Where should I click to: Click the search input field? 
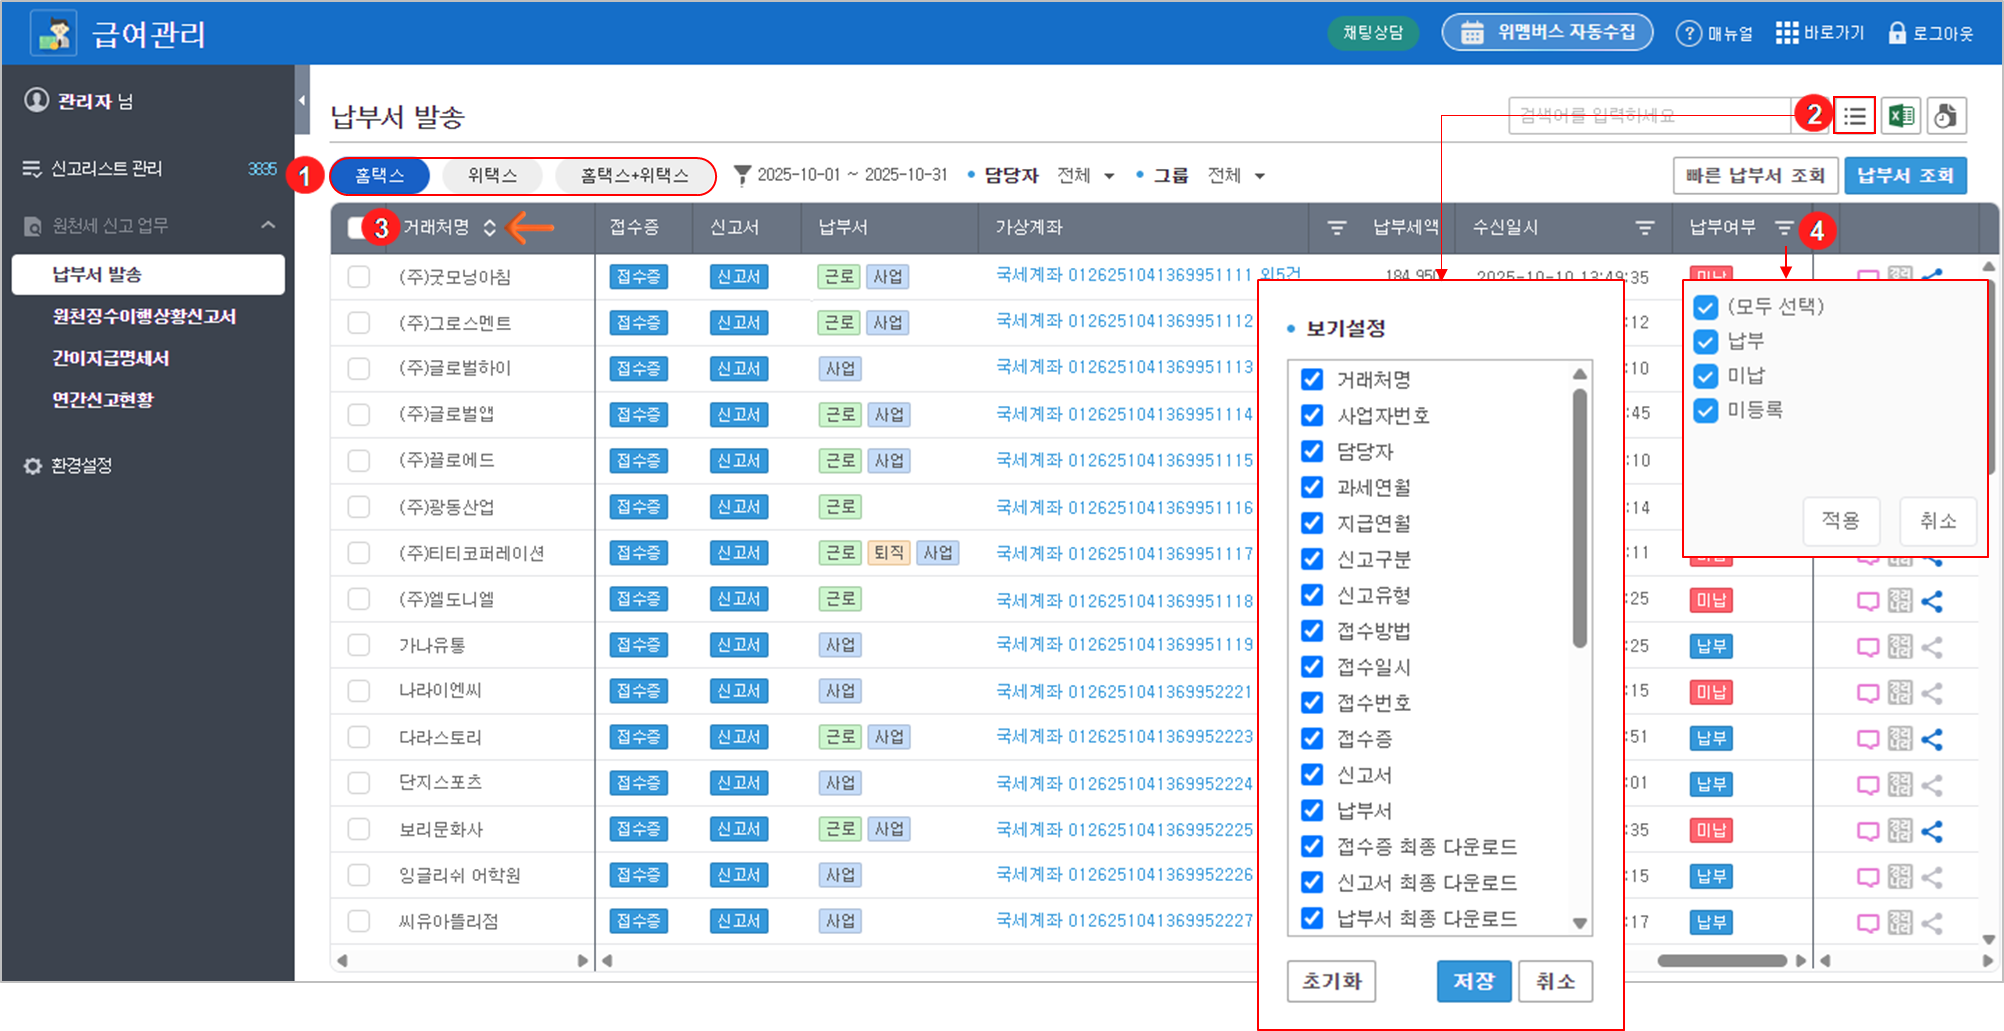[x=1650, y=116]
